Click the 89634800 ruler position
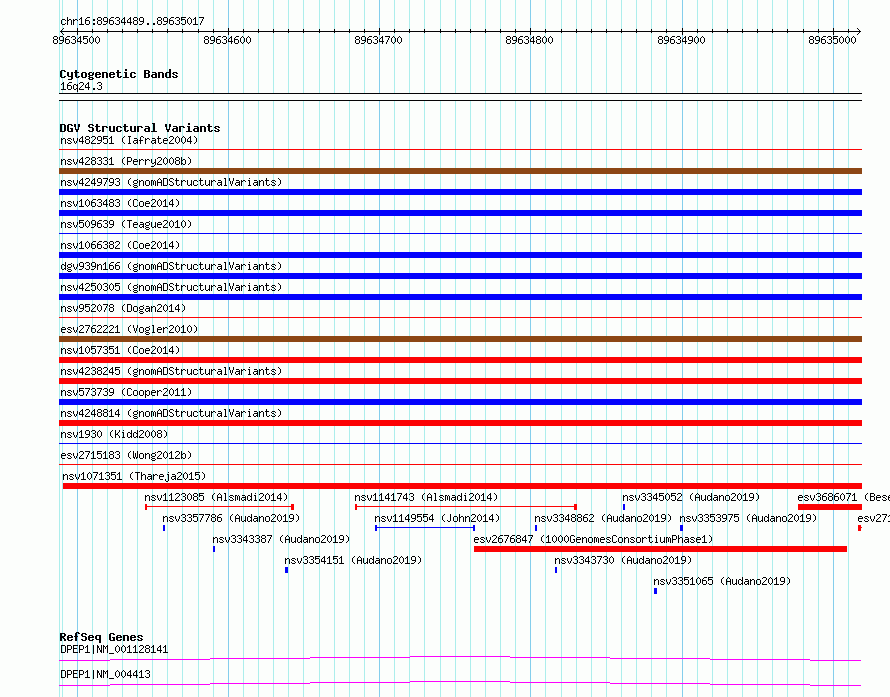The image size is (890, 697). tap(529, 40)
